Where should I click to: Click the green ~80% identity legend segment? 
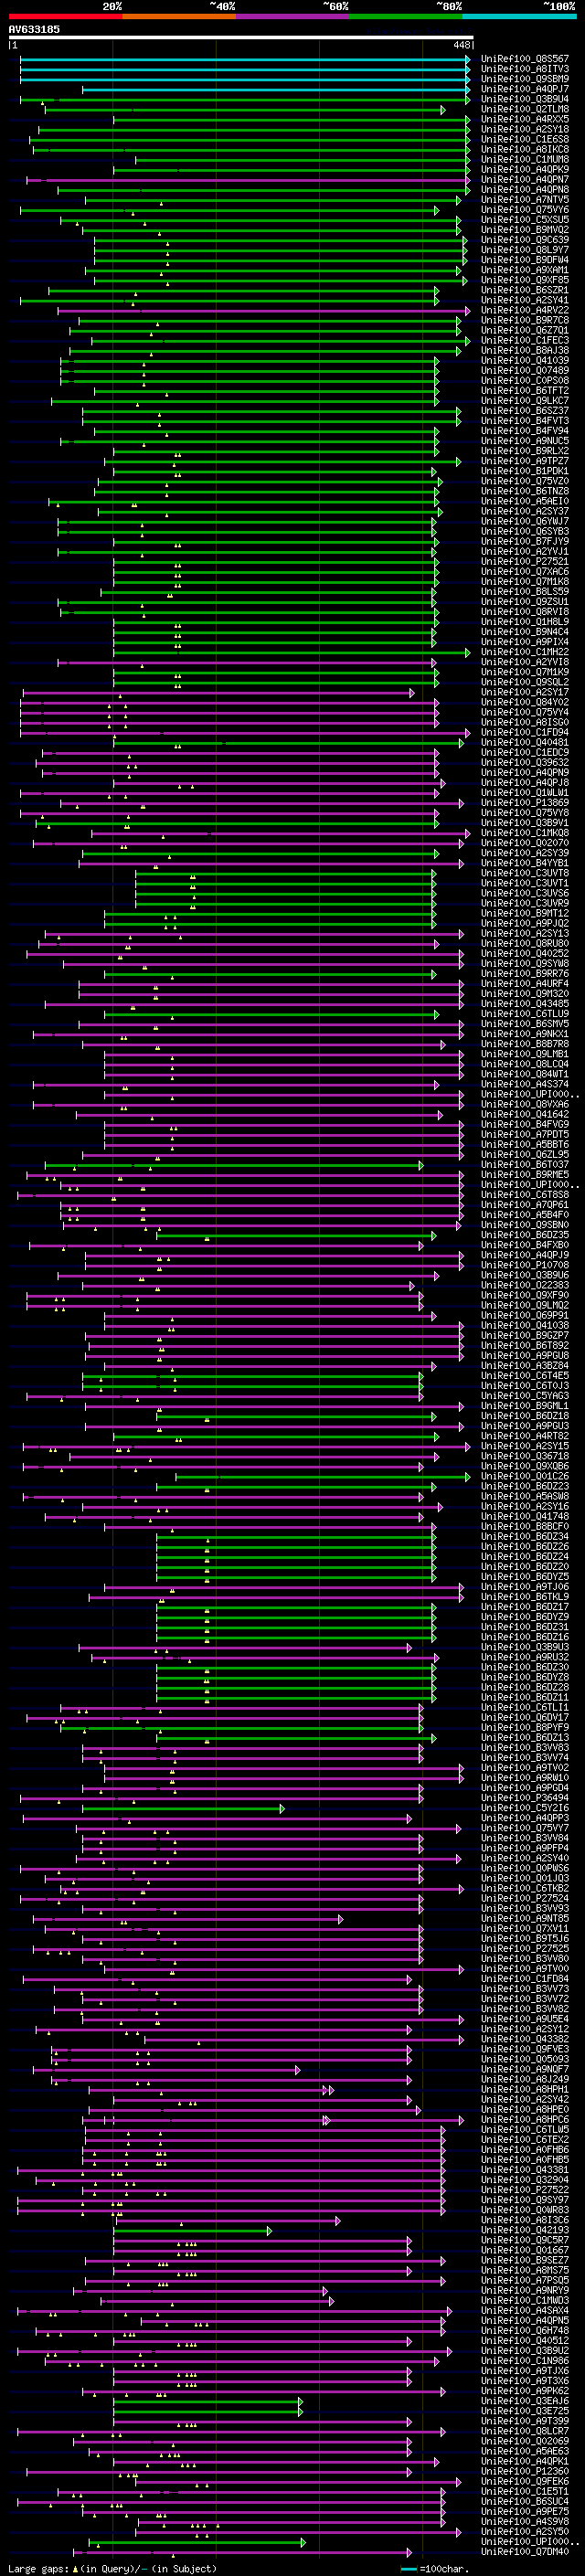point(406,16)
